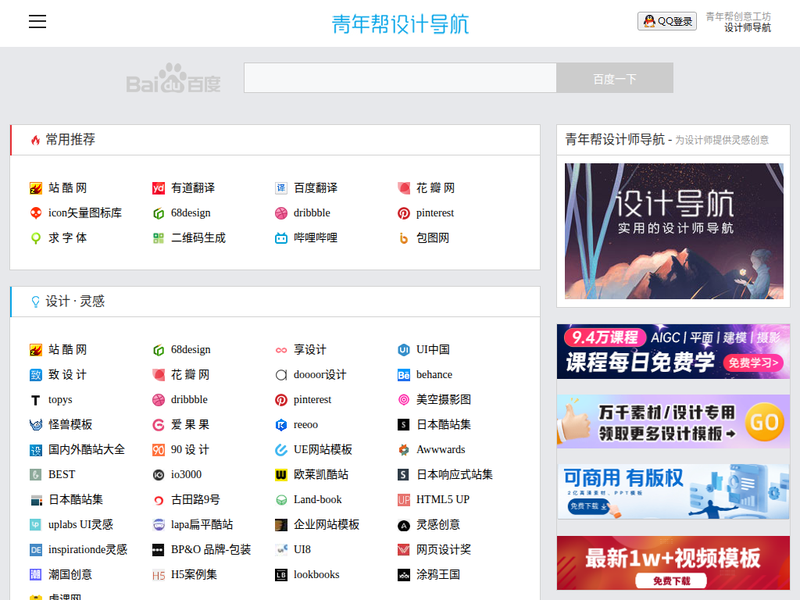
Task: Open the hamburger menu icon
Action: [x=37, y=21]
